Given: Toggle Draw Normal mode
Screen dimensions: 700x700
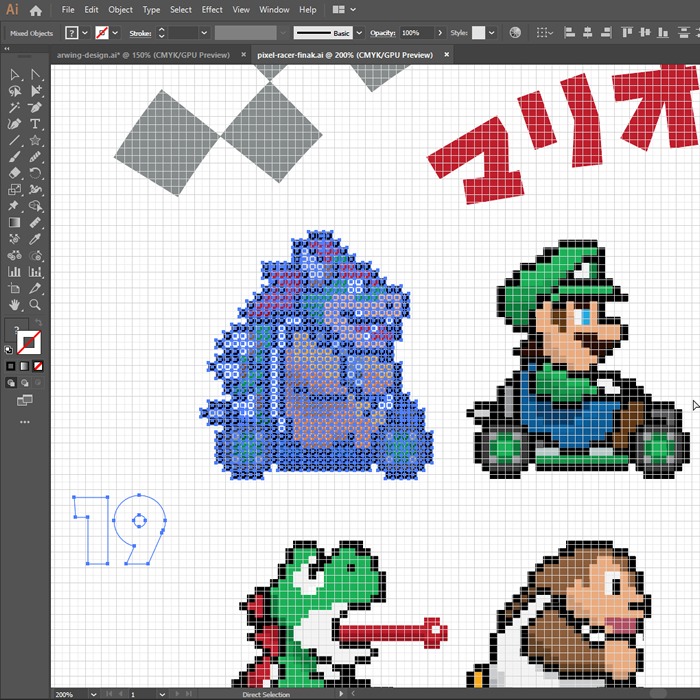Looking at the screenshot, I should (11, 382).
